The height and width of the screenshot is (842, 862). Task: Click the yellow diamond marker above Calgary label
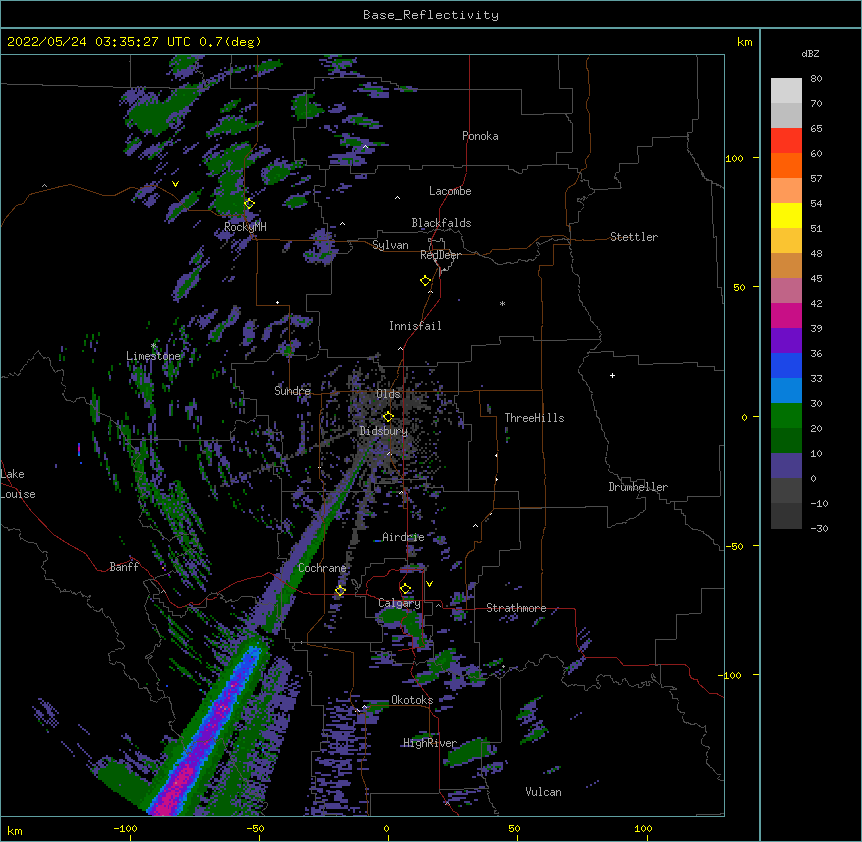405,589
